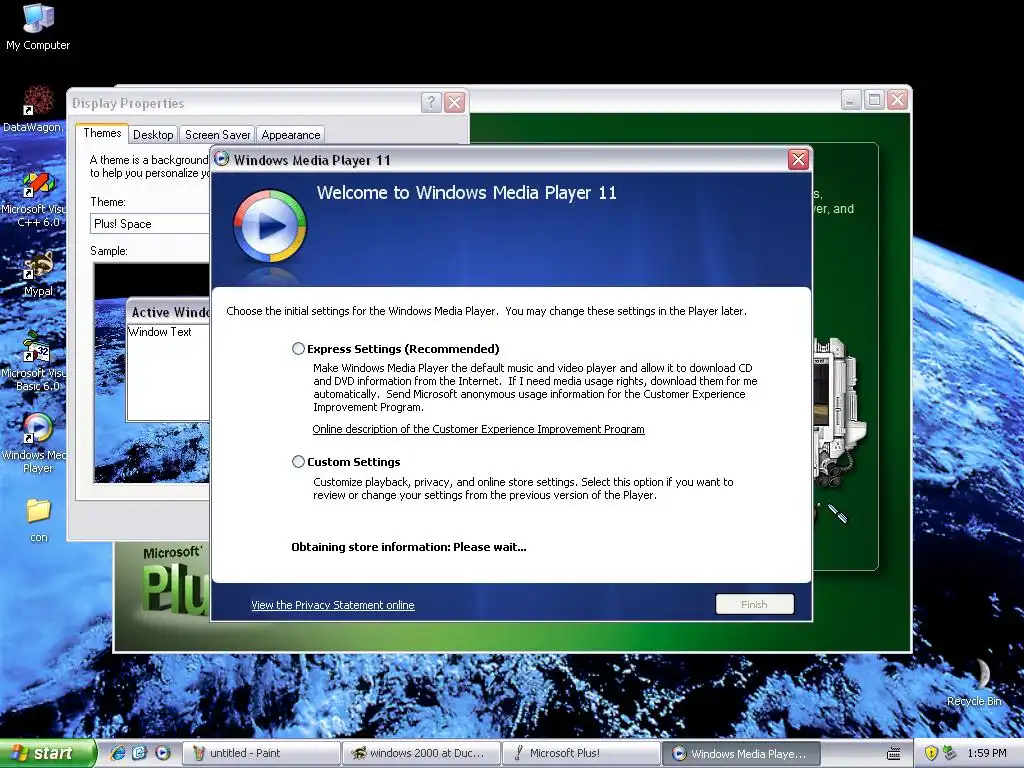1024x768 pixels.
Task: Open Customer Experience Improvement Program description link
Action: click(478, 429)
